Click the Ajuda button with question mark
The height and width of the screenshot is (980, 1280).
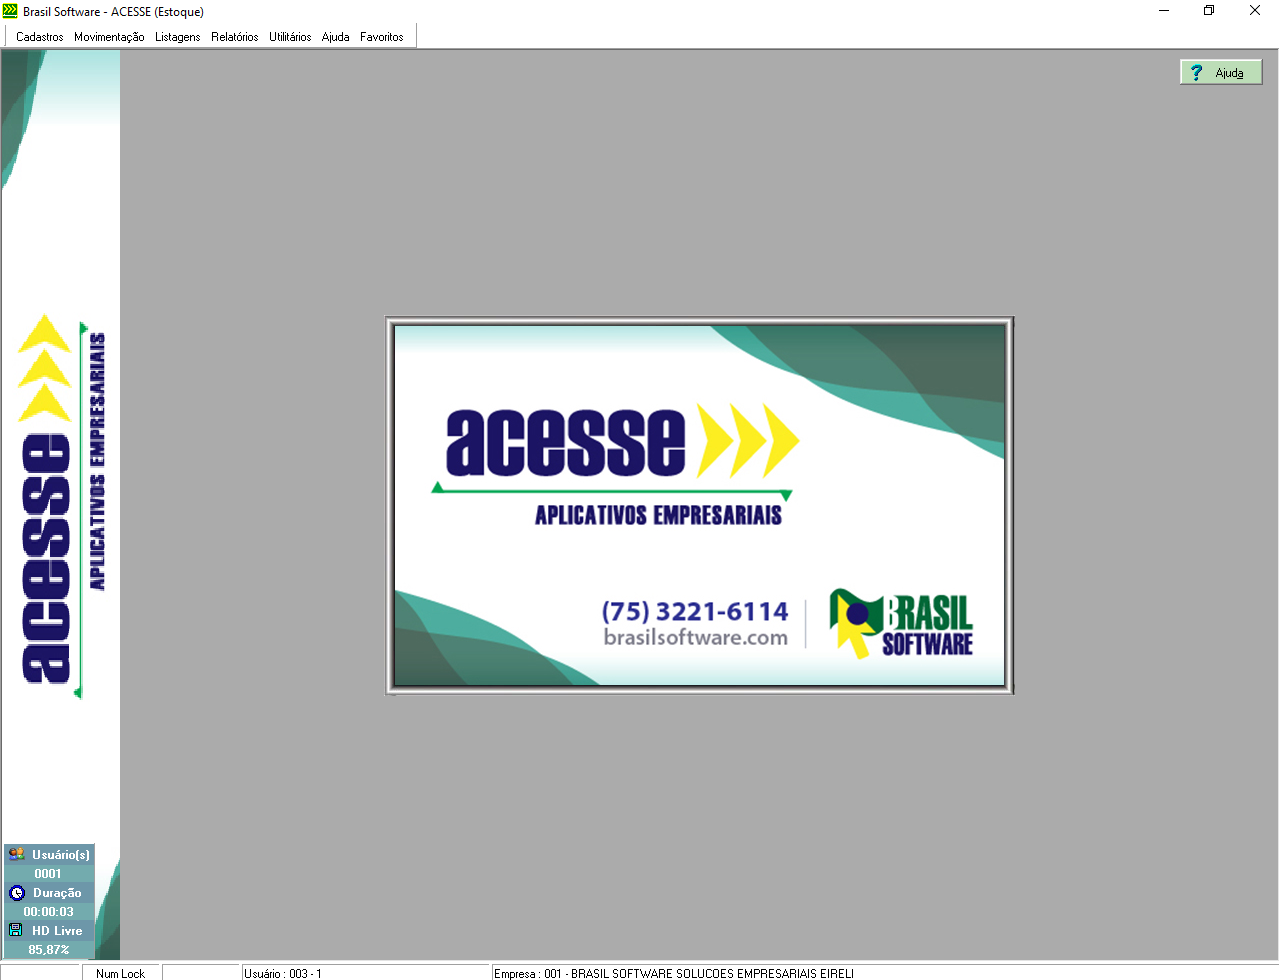pyautogui.click(x=1221, y=72)
